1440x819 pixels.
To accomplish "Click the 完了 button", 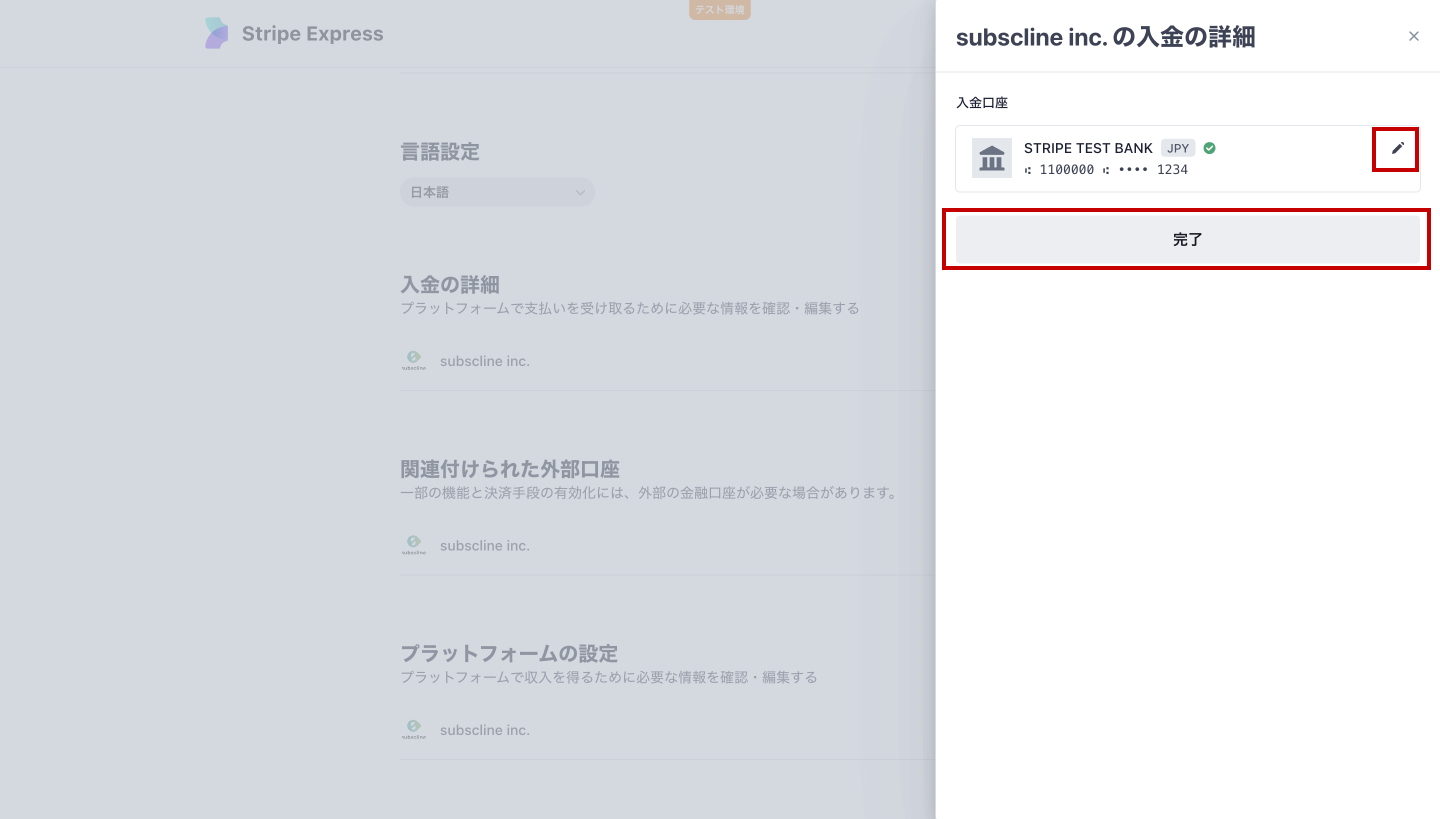I will coord(1187,240).
